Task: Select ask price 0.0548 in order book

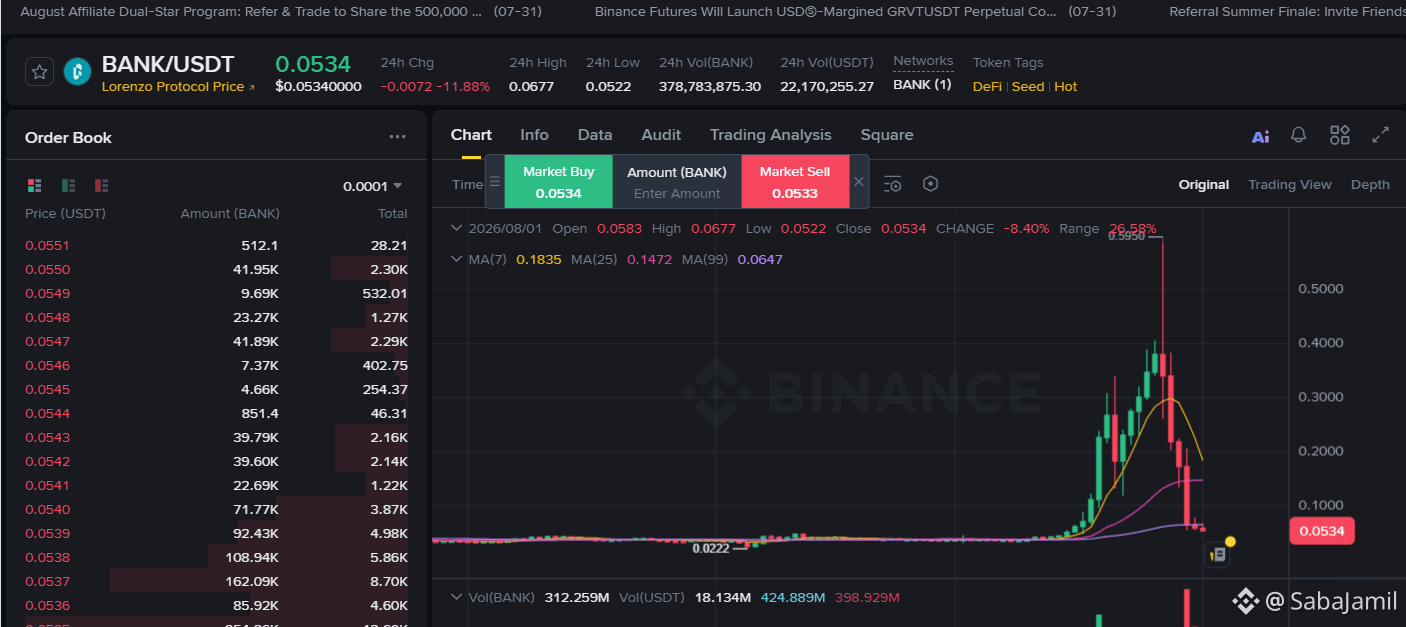Action: pos(47,317)
